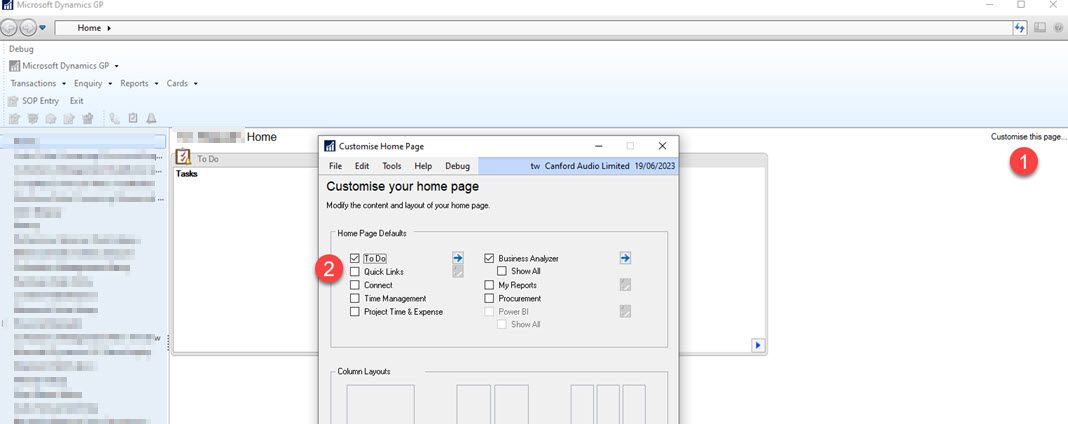Click the Back navigation arrow button
Viewport: 1068px width, 424px height.
[9, 28]
